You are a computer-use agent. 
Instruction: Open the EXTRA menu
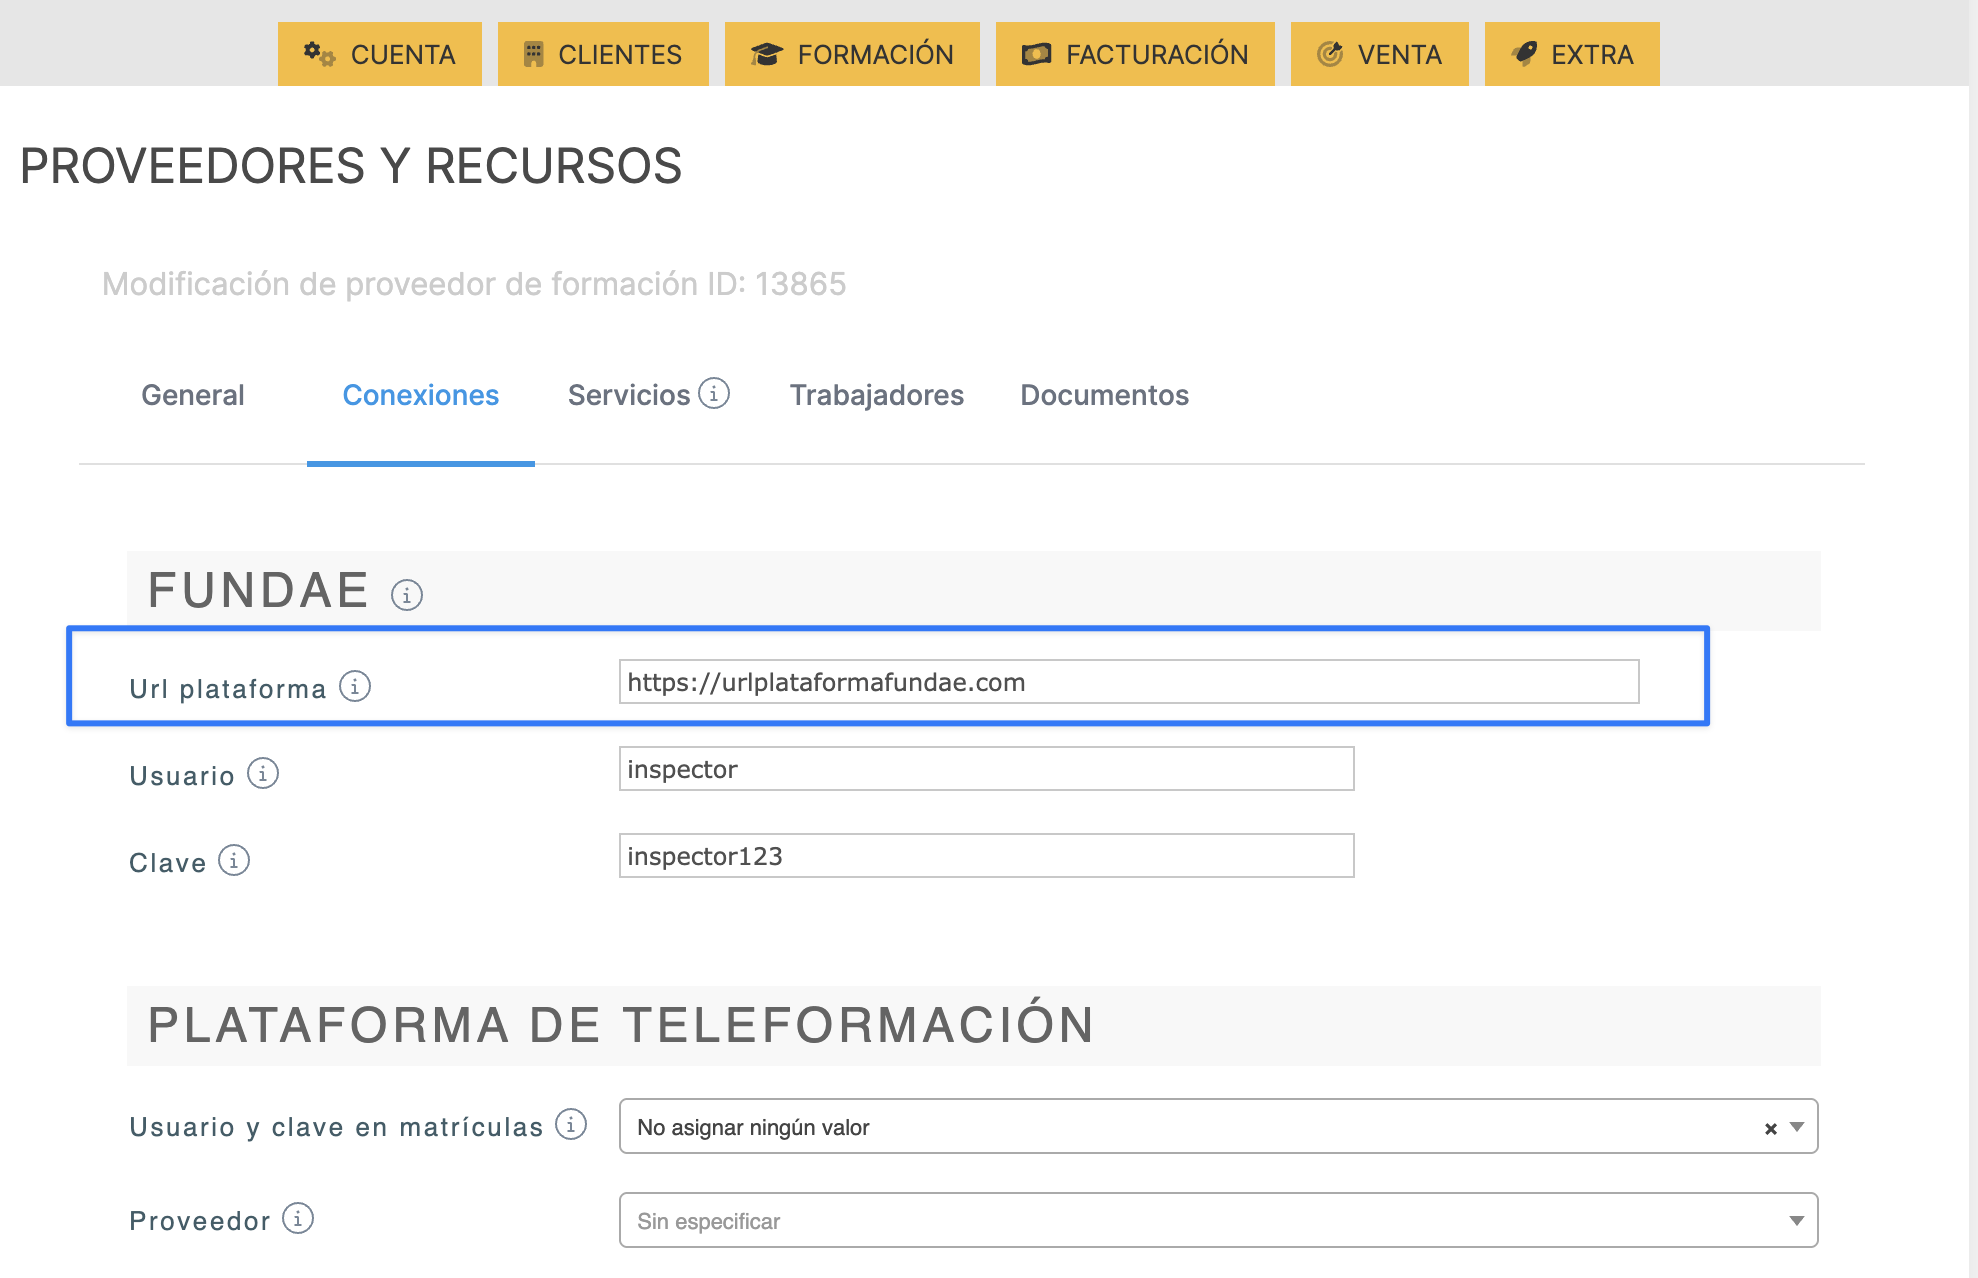tap(1572, 54)
